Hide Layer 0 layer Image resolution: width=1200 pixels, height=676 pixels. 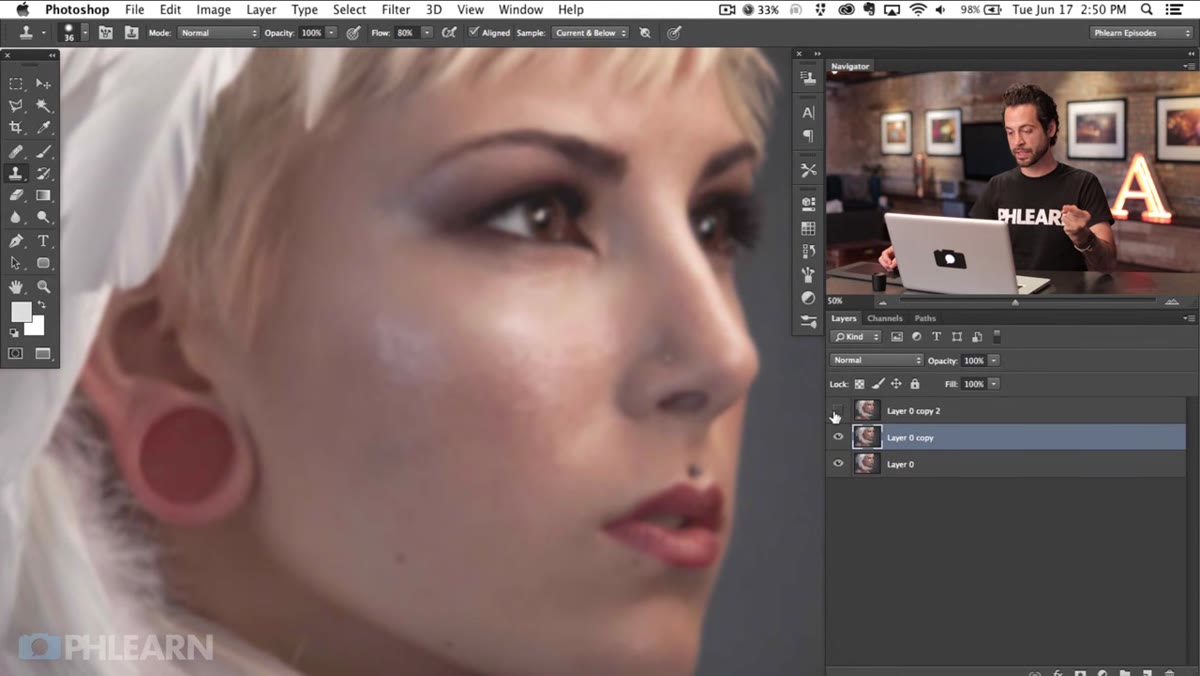[838, 464]
